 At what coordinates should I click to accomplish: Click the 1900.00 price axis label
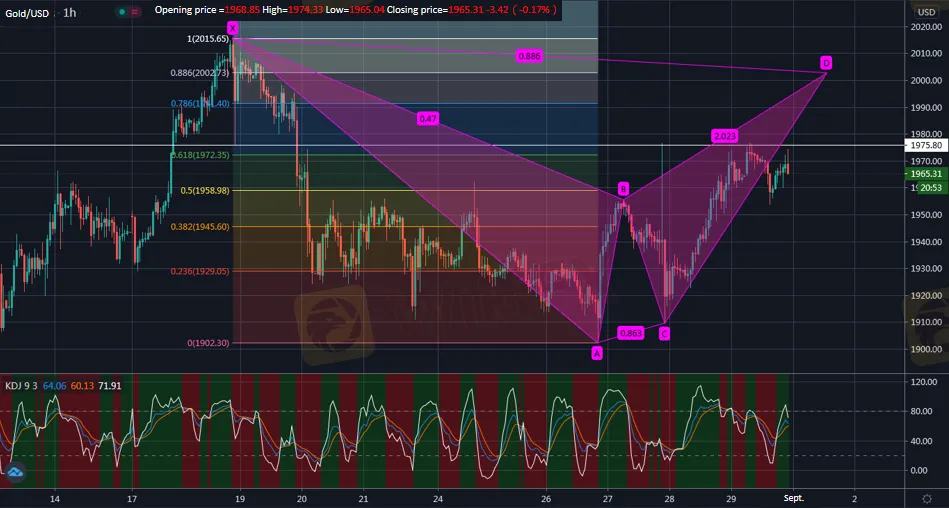(x=926, y=349)
